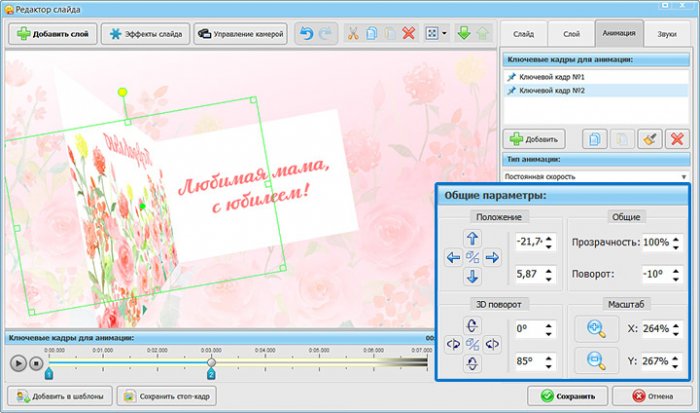Click the scissors Cut icon
Image resolution: width=700 pixels, height=413 pixels.
pyautogui.click(x=352, y=34)
